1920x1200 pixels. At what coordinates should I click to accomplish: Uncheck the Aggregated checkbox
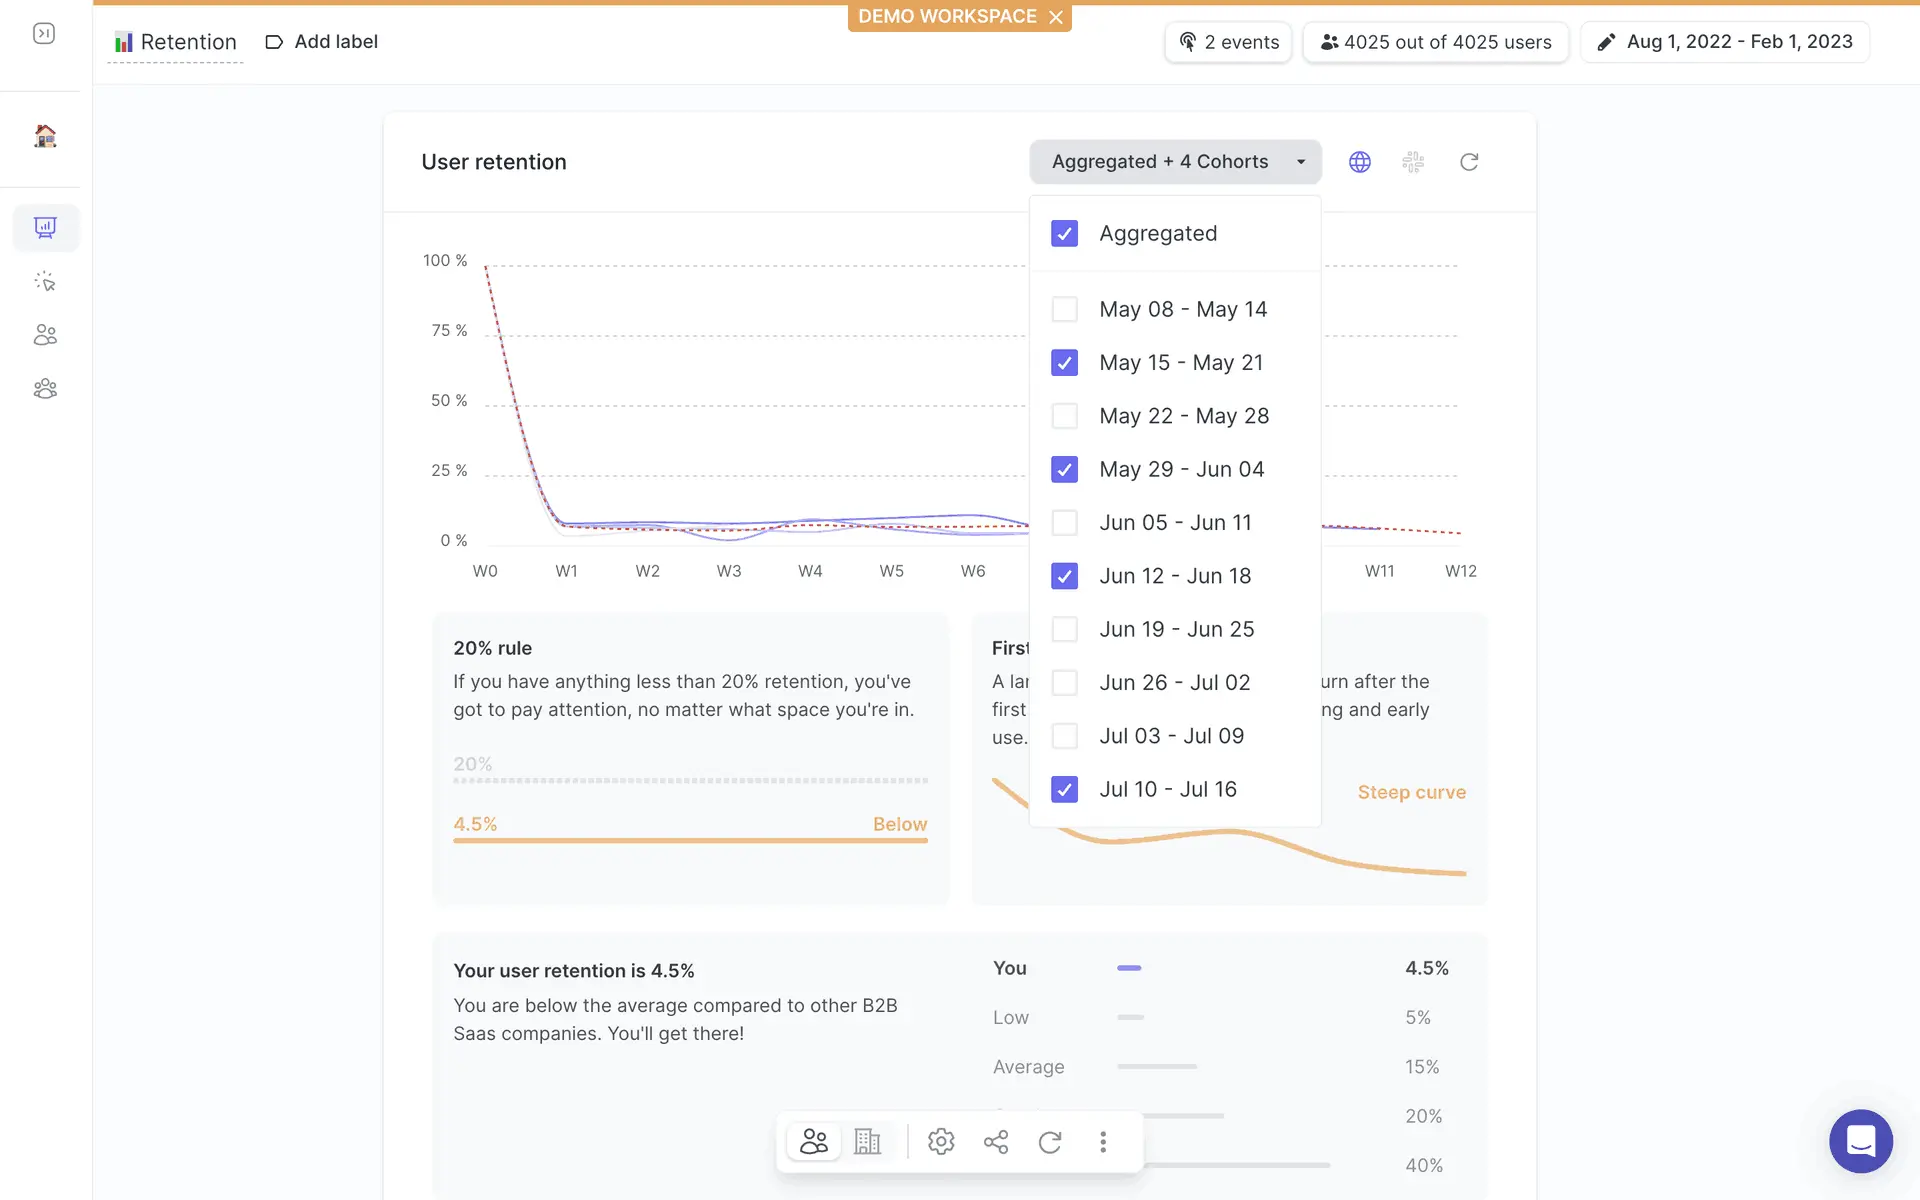click(1064, 234)
